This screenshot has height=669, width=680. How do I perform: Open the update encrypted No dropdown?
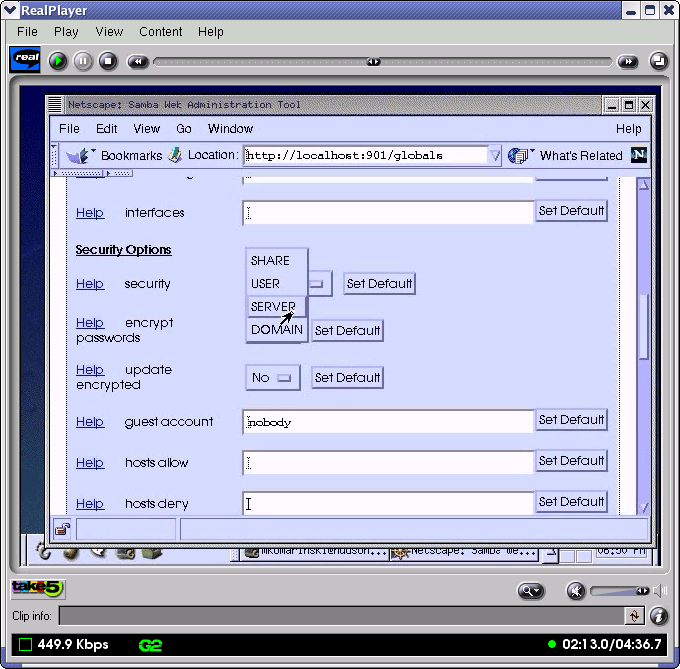click(272, 378)
